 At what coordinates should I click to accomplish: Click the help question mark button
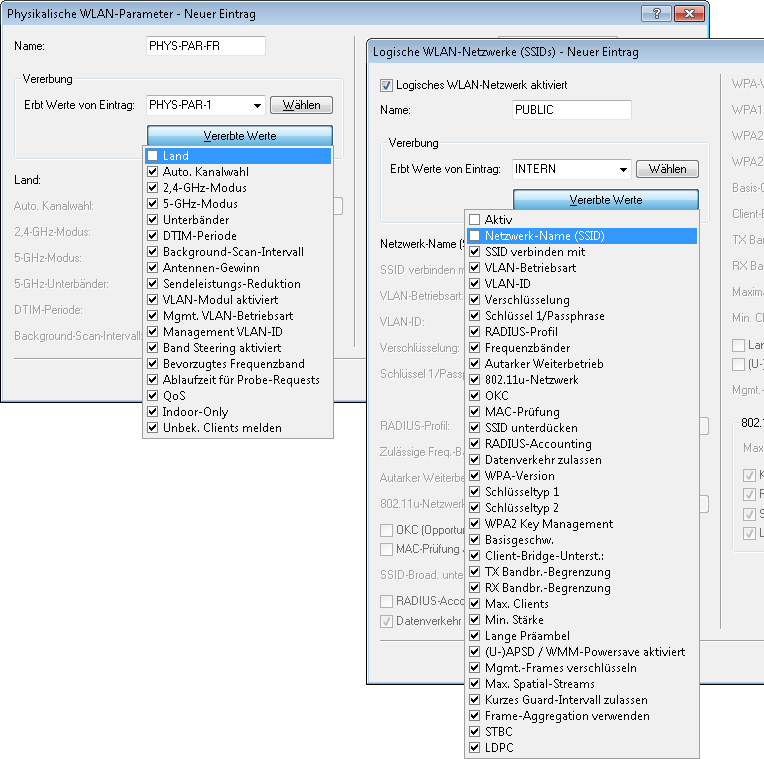coord(655,12)
